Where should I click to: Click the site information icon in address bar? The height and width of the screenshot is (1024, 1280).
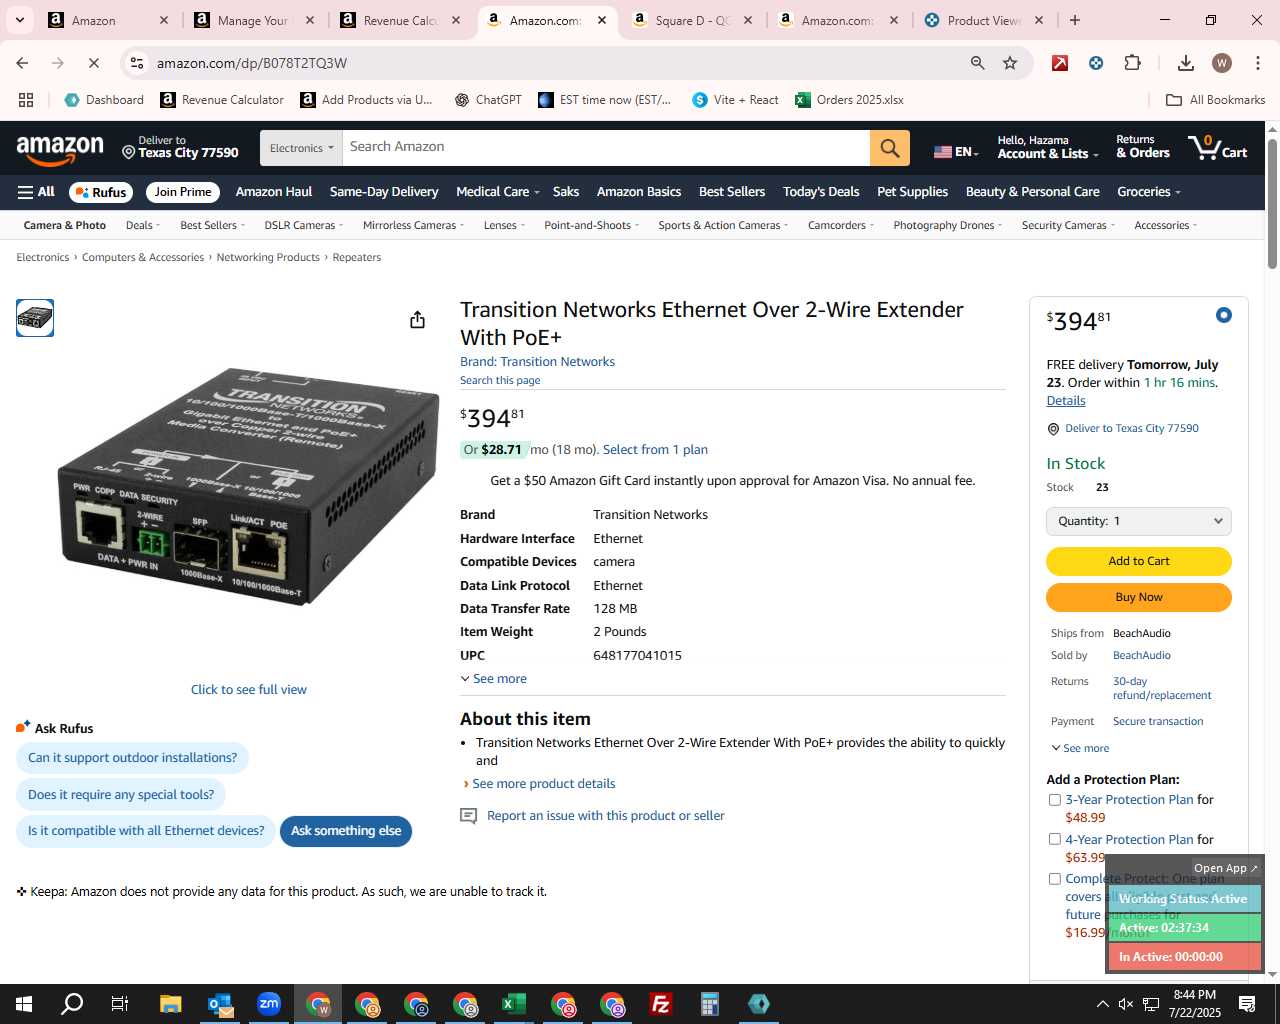(137, 63)
